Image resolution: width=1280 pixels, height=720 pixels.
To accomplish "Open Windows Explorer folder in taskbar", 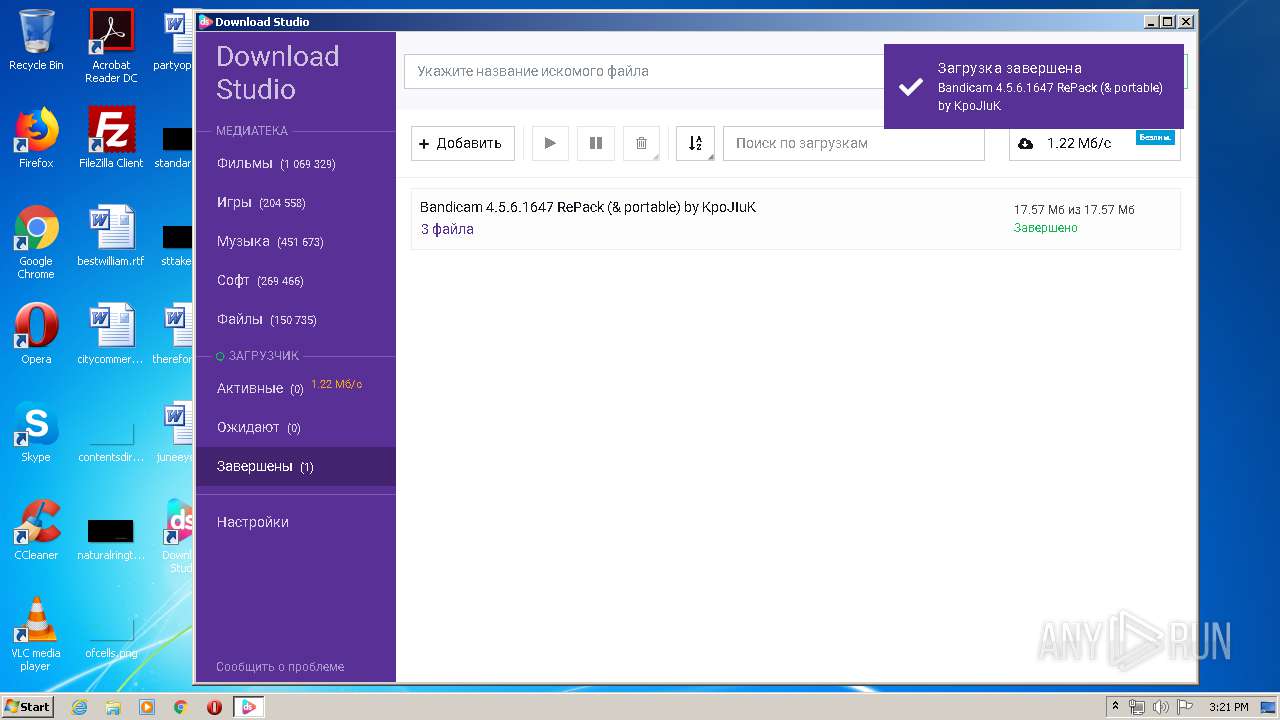I will tap(113, 707).
